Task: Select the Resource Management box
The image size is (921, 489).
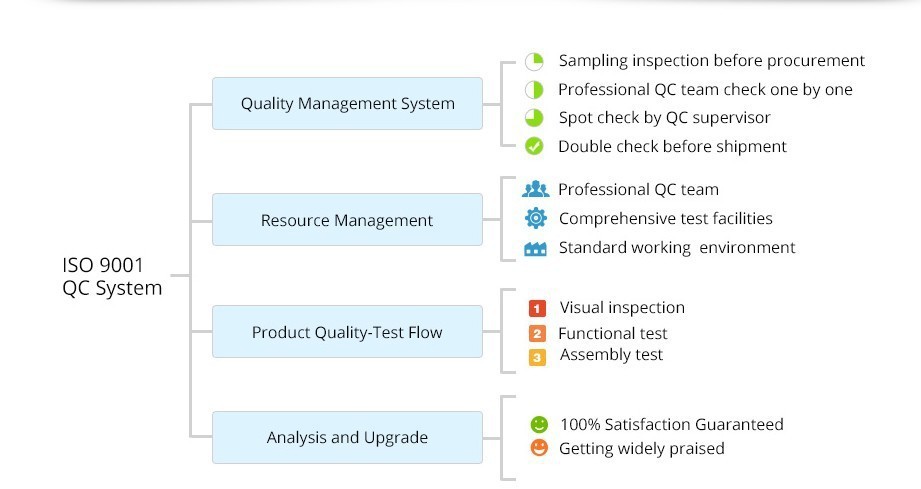Action: (x=347, y=220)
